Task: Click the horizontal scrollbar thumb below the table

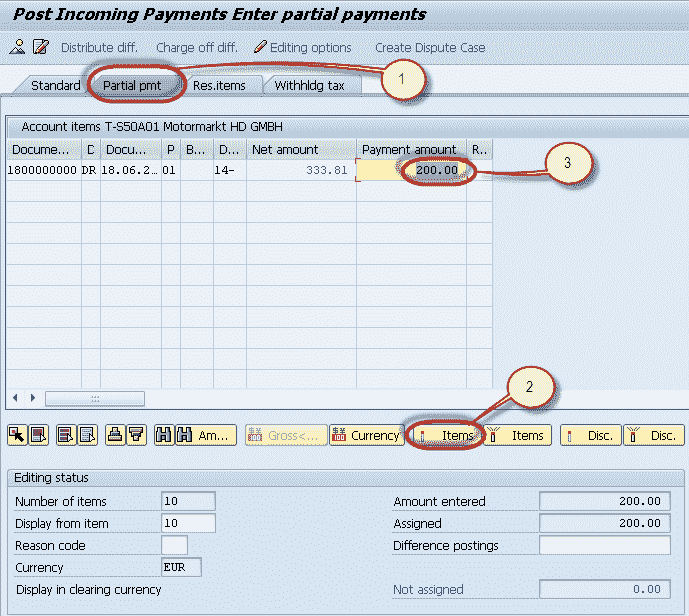Action: [x=95, y=399]
